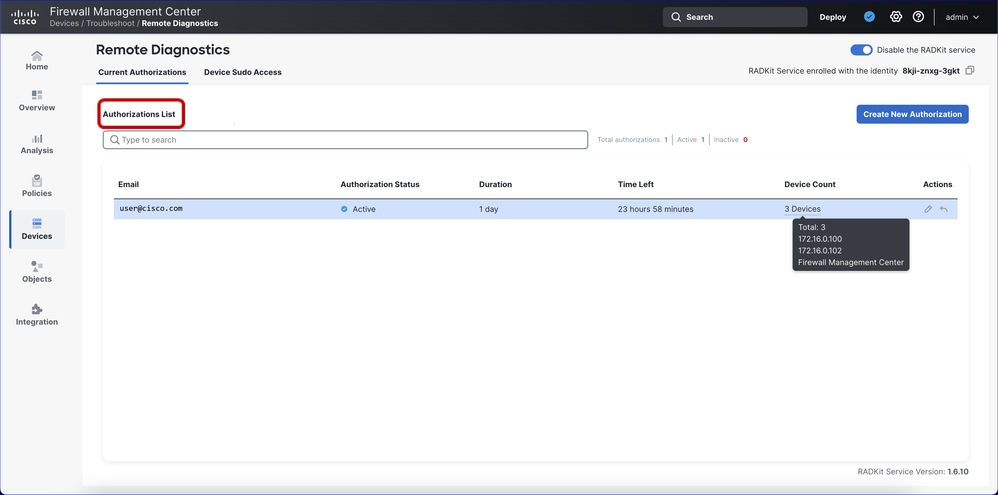Click the Deploy menu item
This screenshot has height=495, width=998.
click(833, 17)
